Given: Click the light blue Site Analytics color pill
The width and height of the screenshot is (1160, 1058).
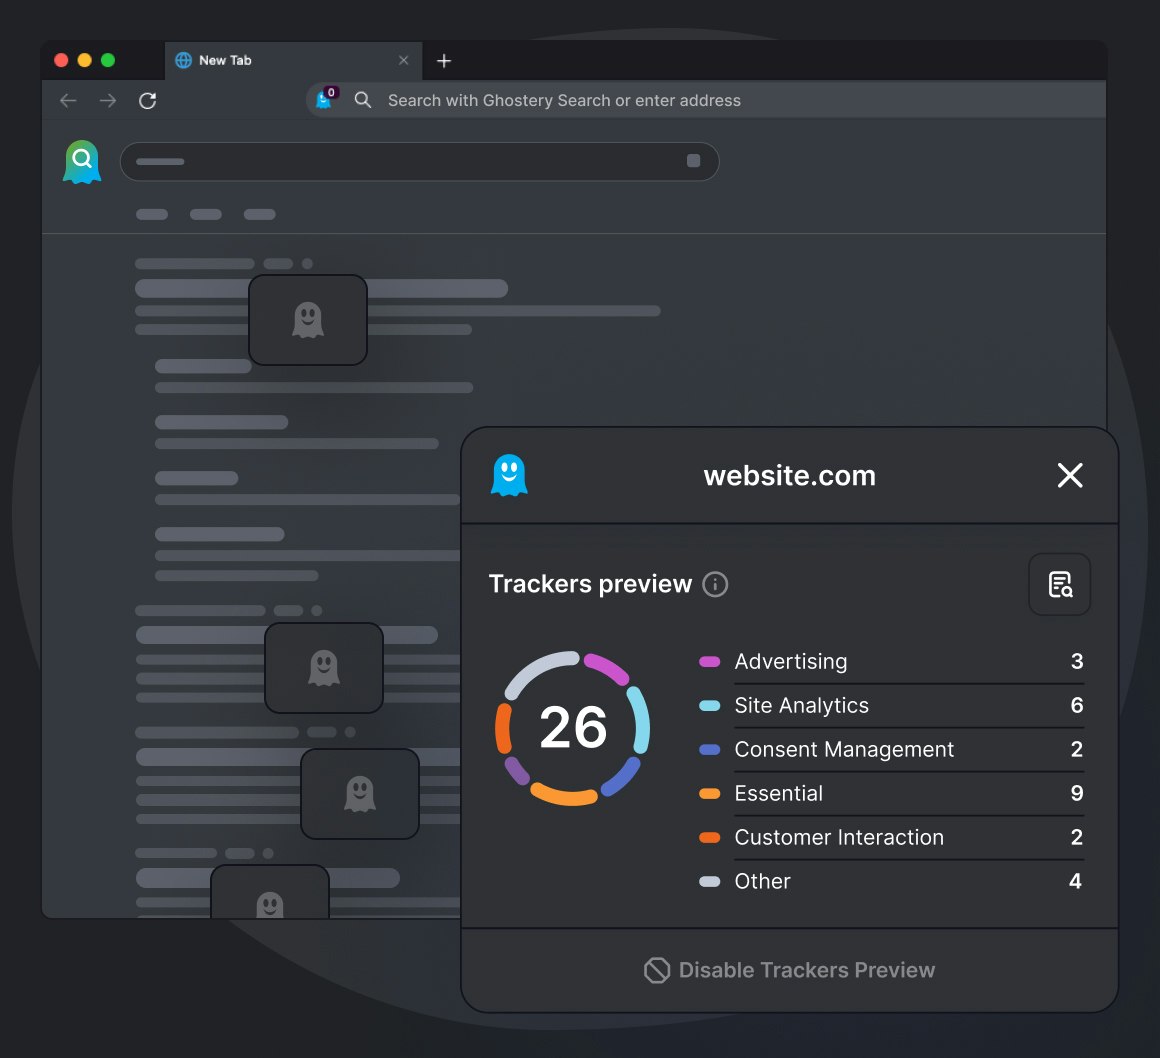Looking at the screenshot, I should pos(709,705).
